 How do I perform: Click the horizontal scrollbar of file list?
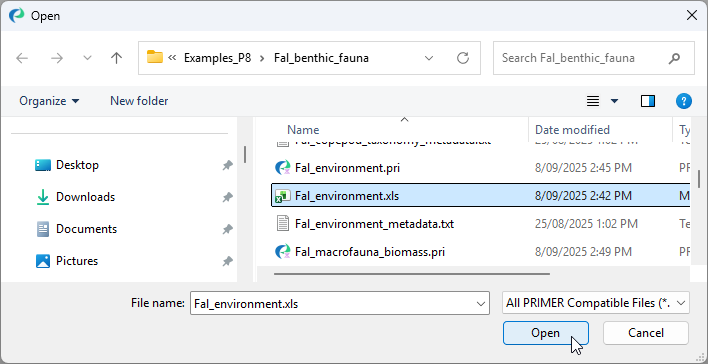412,274
